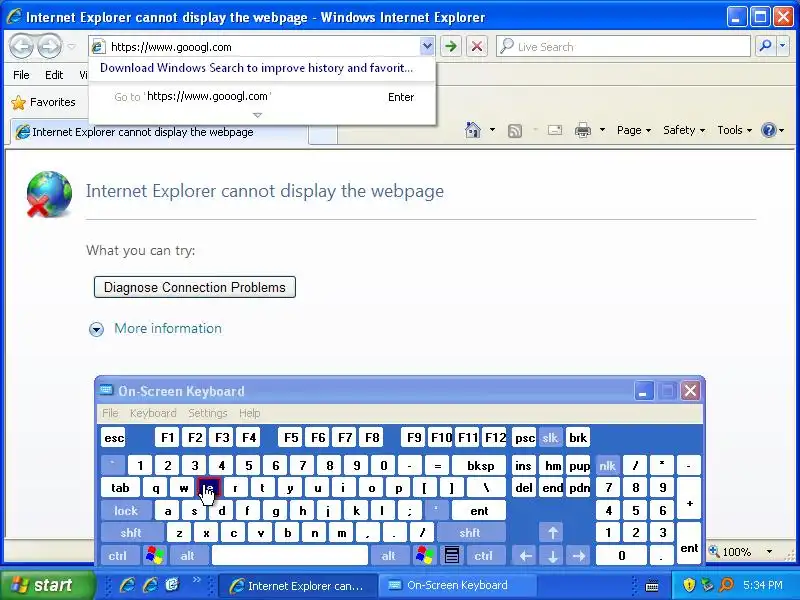800x600 pixels.
Task: Open the Edit menu in Internet Explorer
Action: pyautogui.click(x=54, y=75)
